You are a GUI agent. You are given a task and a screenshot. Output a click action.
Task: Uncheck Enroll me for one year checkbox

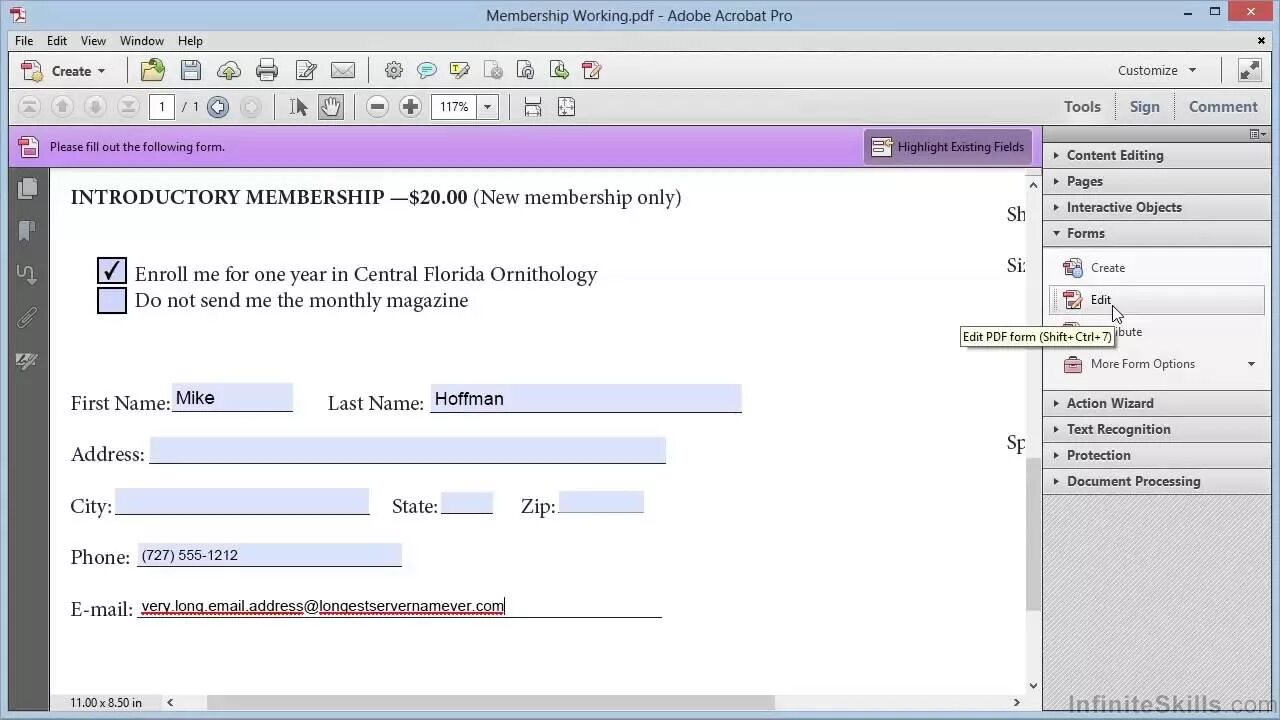click(112, 271)
